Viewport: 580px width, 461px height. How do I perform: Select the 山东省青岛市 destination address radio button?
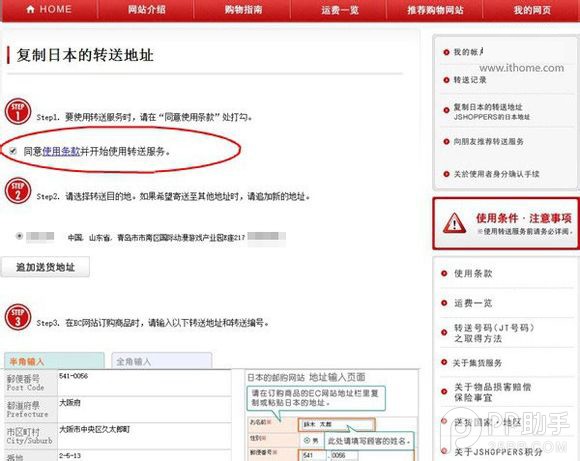(x=19, y=236)
